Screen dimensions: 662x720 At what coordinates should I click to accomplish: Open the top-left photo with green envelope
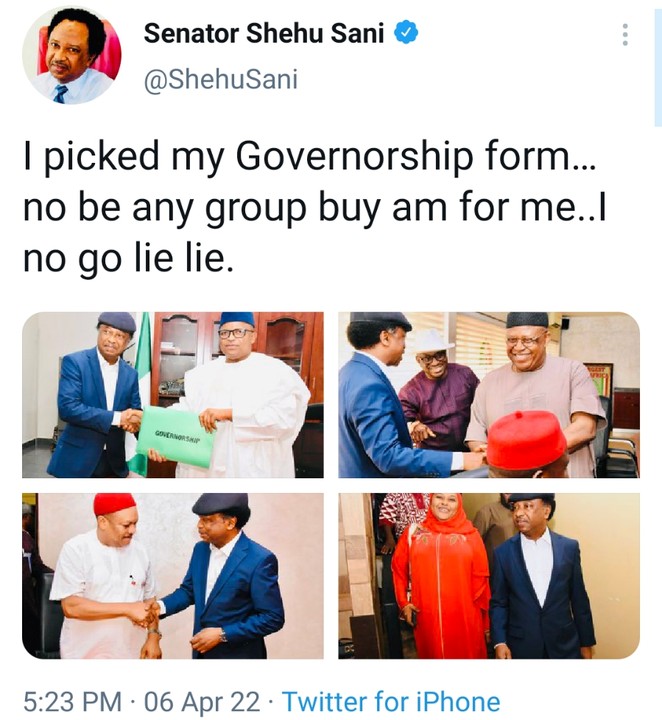click(x=173, y=394)
